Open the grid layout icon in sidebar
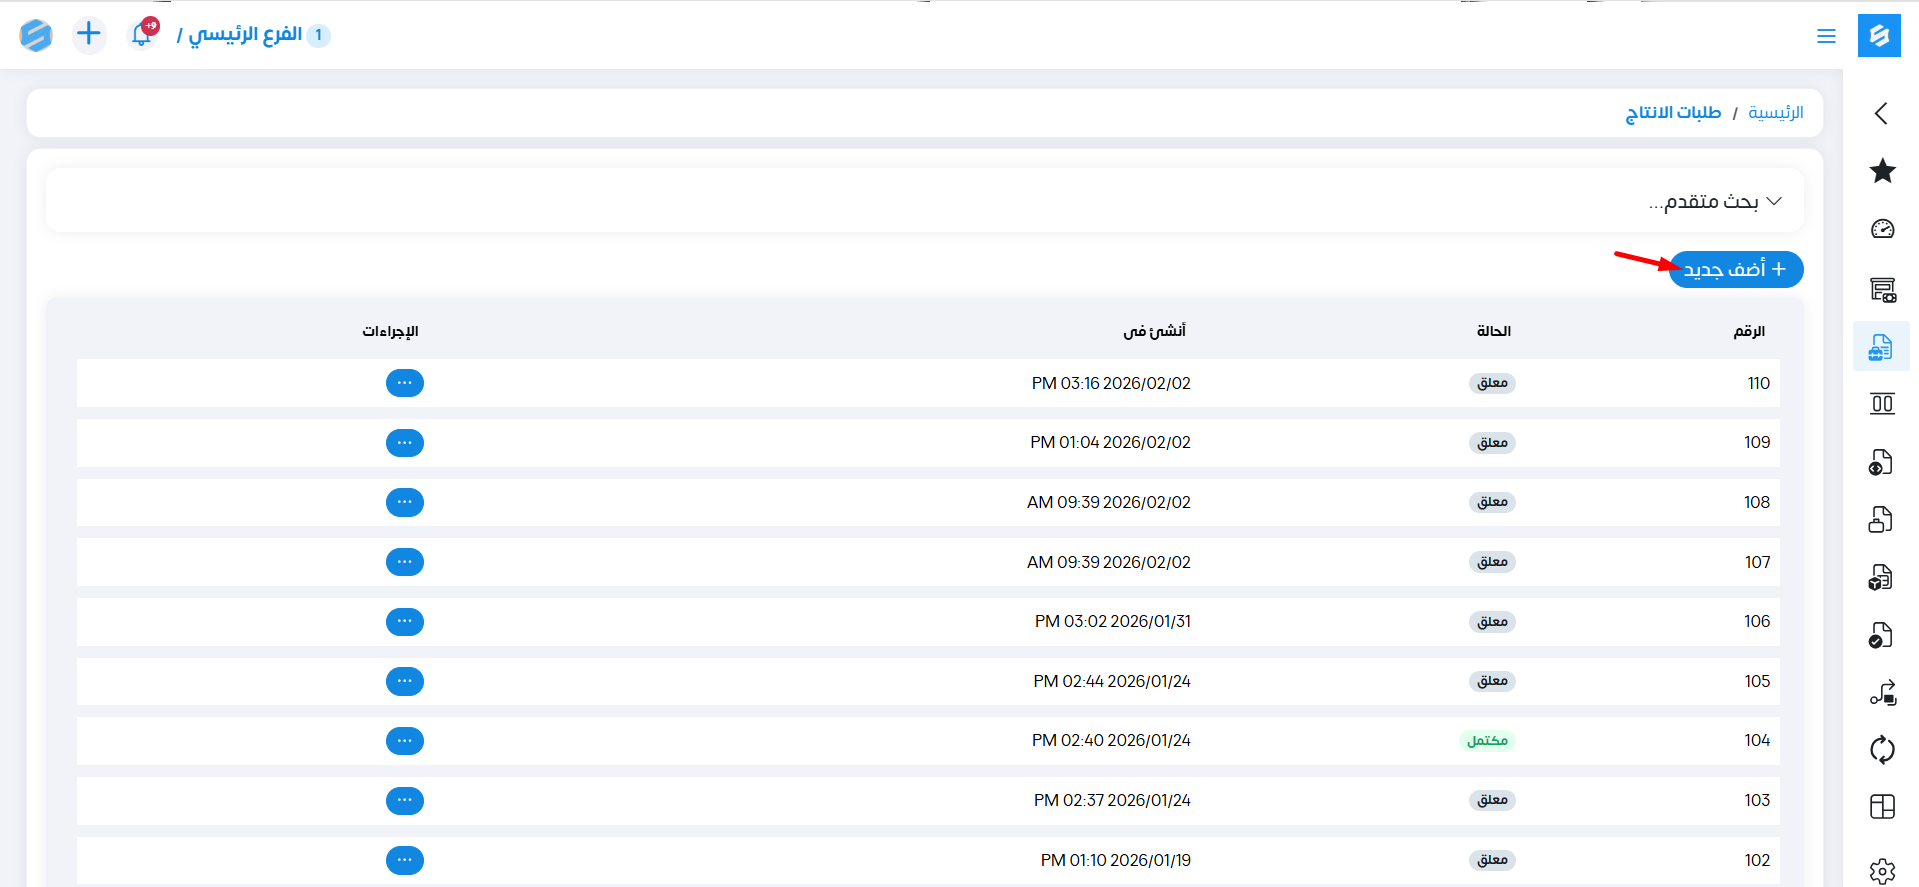 (x=1882, y=807)
